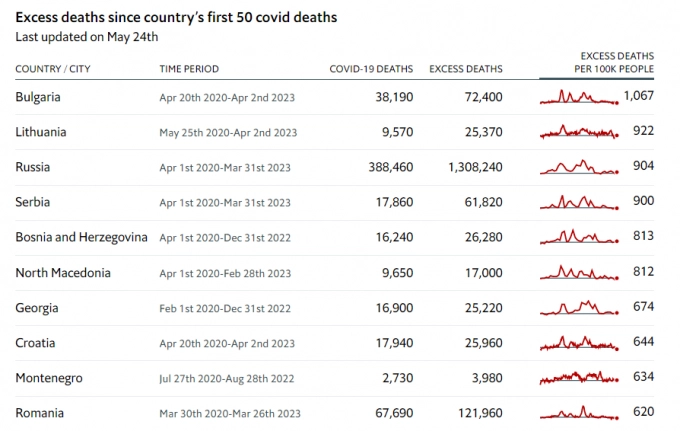Sort by Time Period column header
The width and height of the screenshot is (680, 431).
click(x=189, y=69)
